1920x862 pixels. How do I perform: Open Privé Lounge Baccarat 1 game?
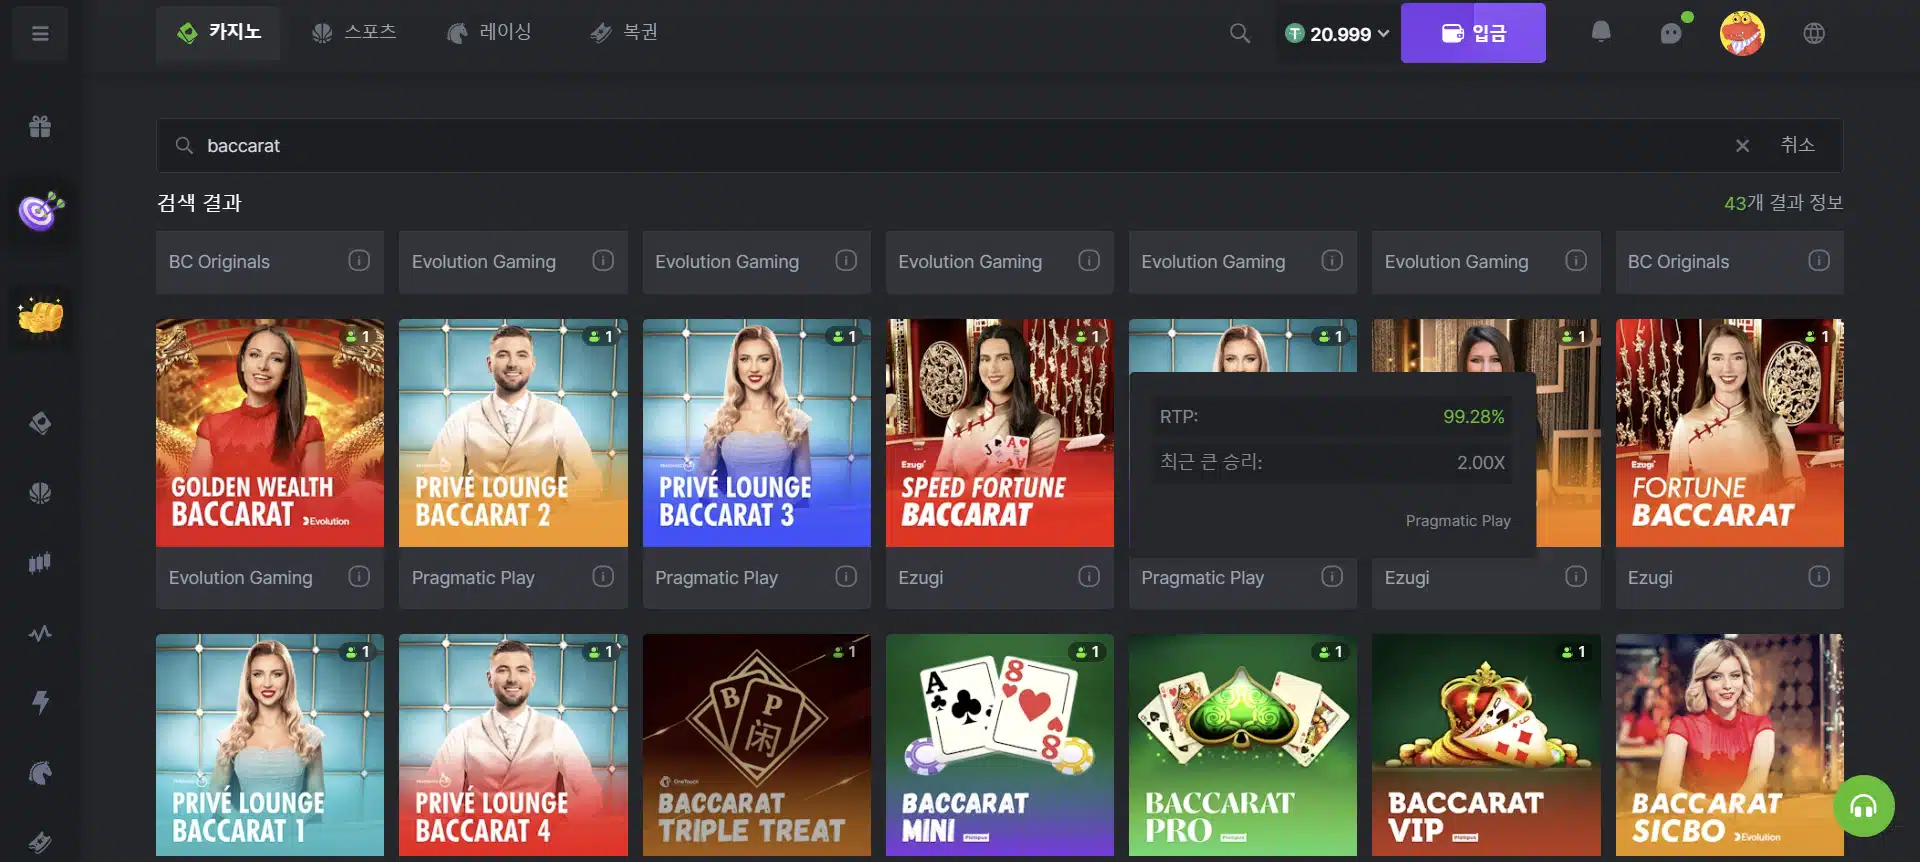(x=270, y=745)
